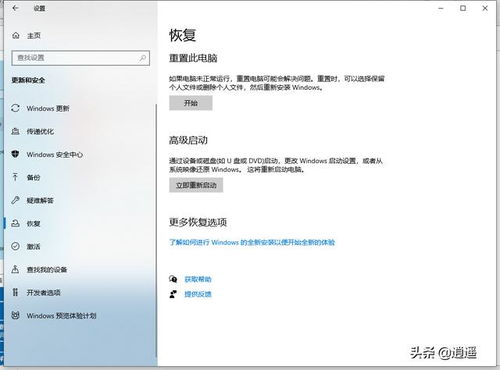The image size is (500, 370).
Task: Click the 设置 window title text
Action: [39, 8]
